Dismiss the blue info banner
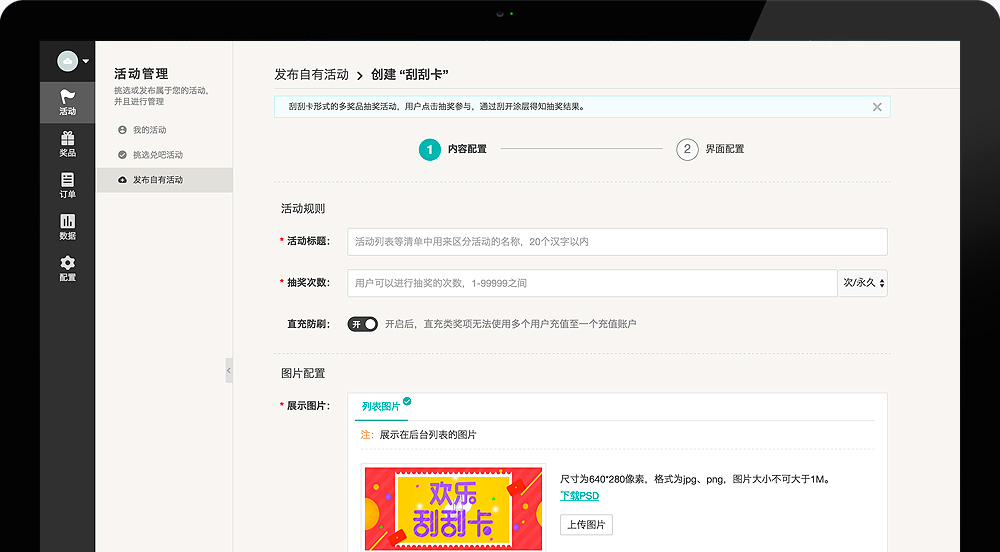This screenshot has width=1000, height=552. pos(877,107)
